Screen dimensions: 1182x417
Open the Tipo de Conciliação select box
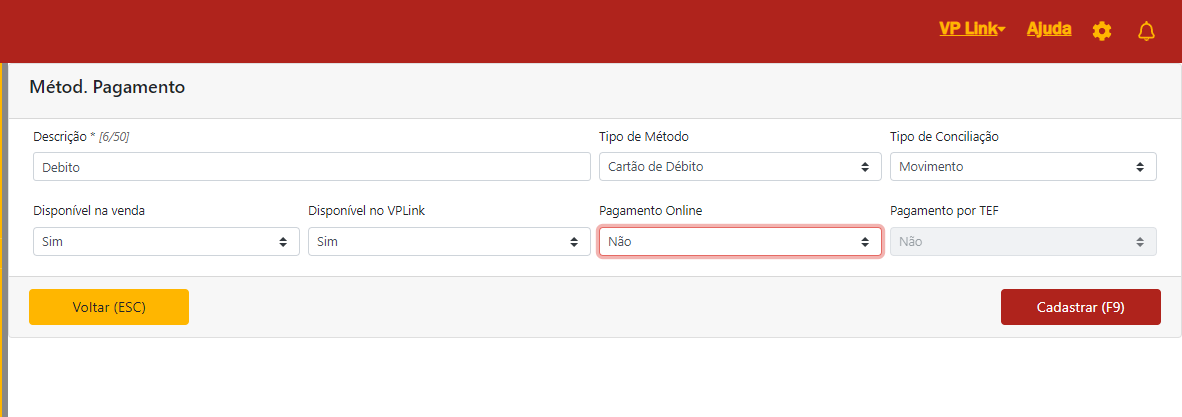click(x=1022, y=167)
